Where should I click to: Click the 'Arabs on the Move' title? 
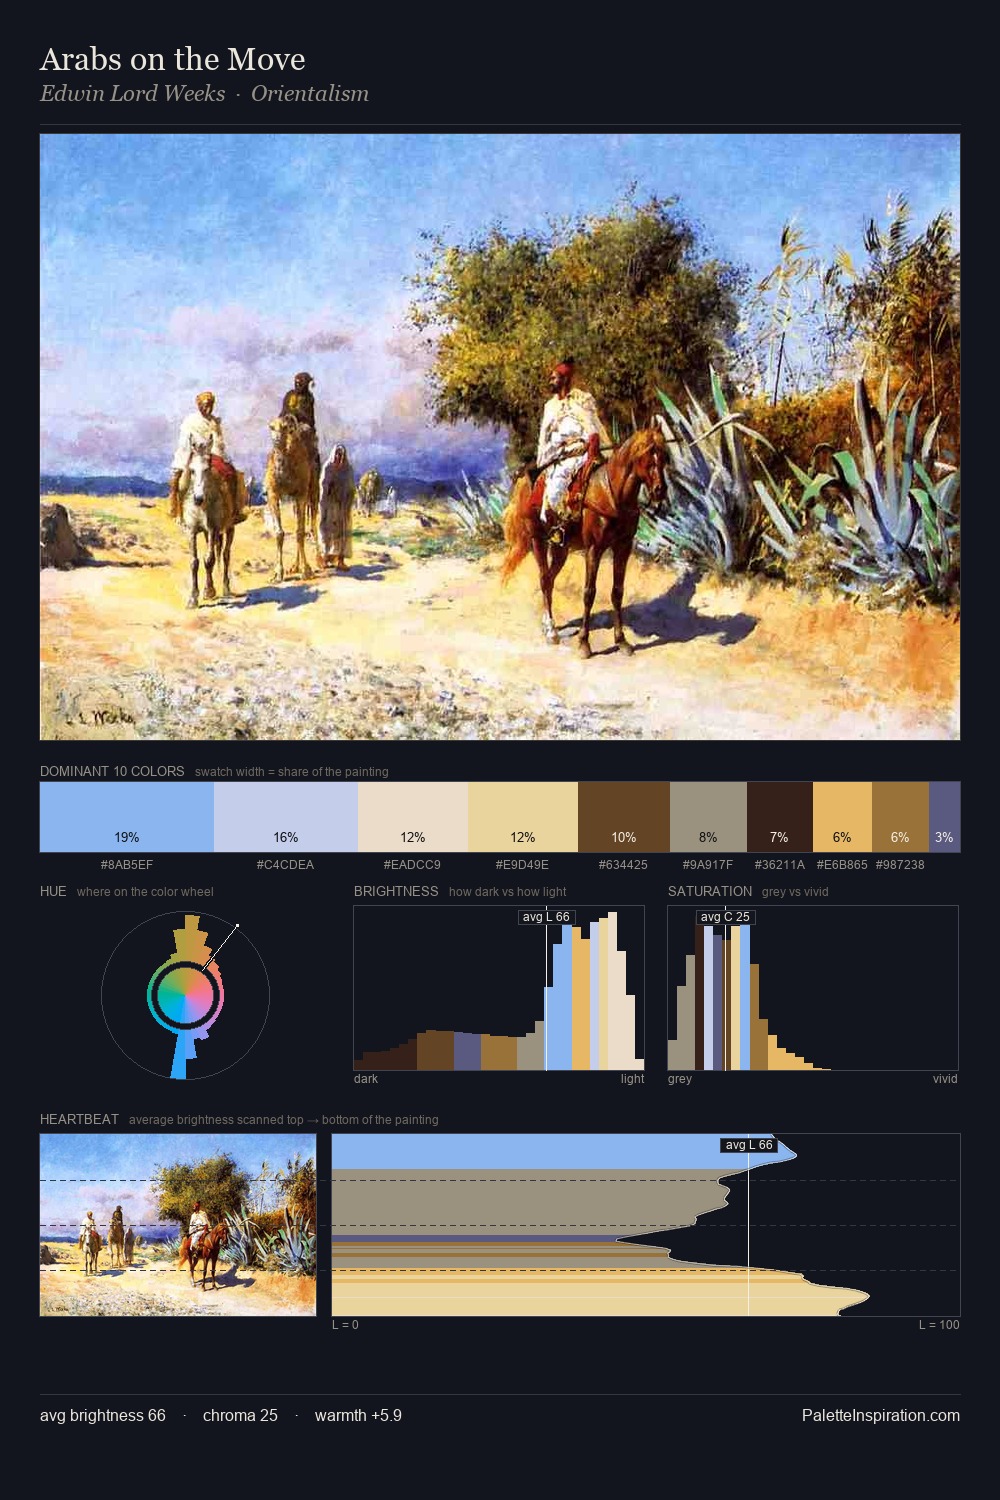click(x=173, y=59)
